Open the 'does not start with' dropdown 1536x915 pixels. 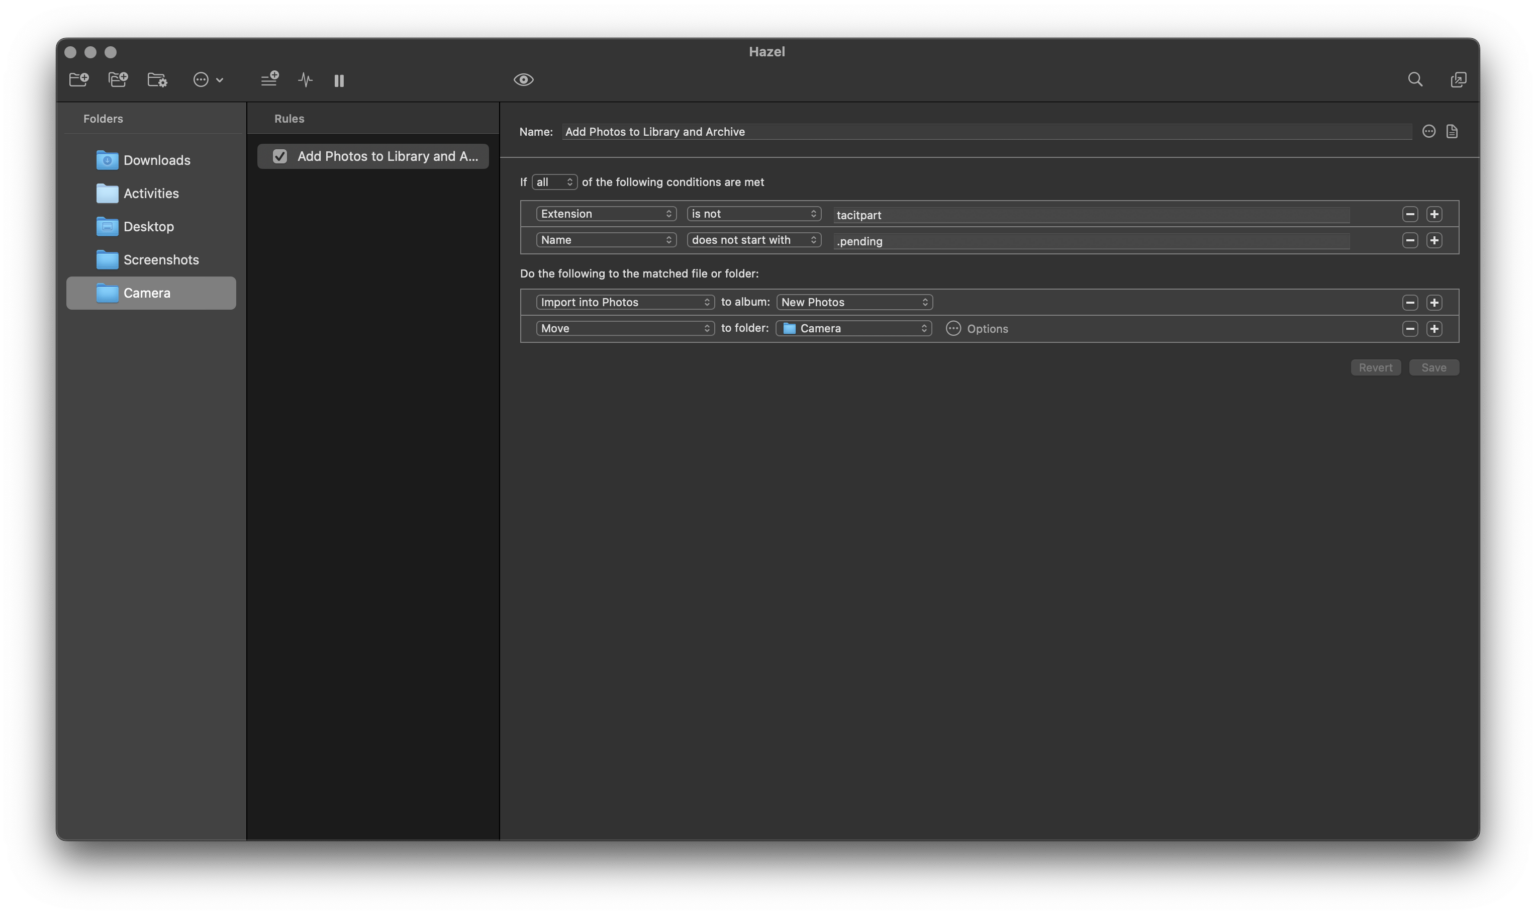tap(753, 239)
